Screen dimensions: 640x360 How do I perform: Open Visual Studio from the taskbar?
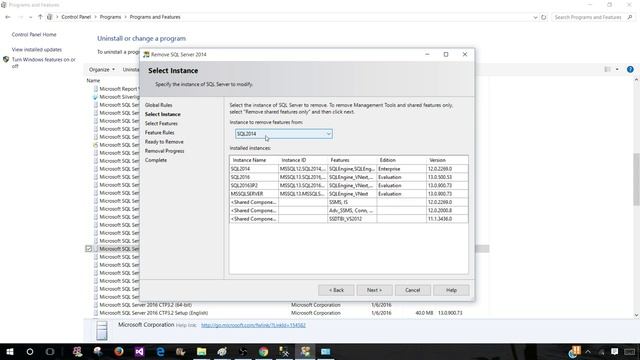pos(139,351)
